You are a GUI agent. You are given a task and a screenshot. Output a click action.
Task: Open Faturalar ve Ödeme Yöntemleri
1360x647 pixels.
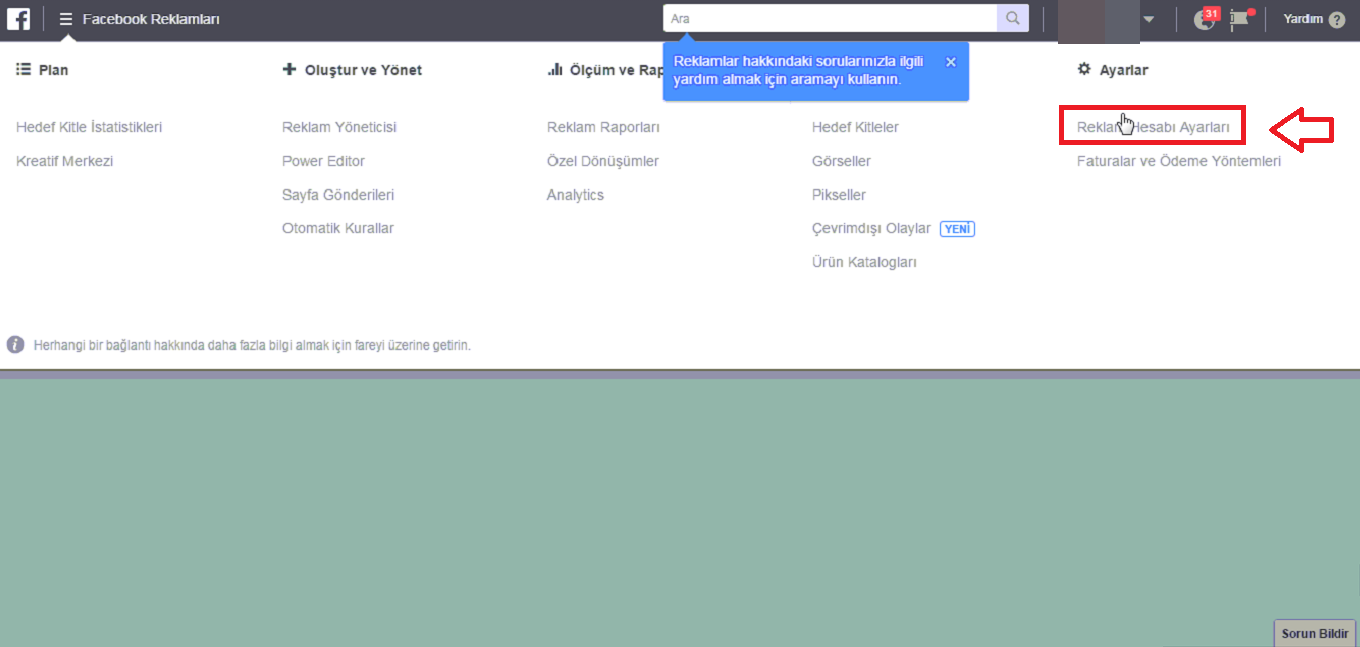pos(1179,161)
